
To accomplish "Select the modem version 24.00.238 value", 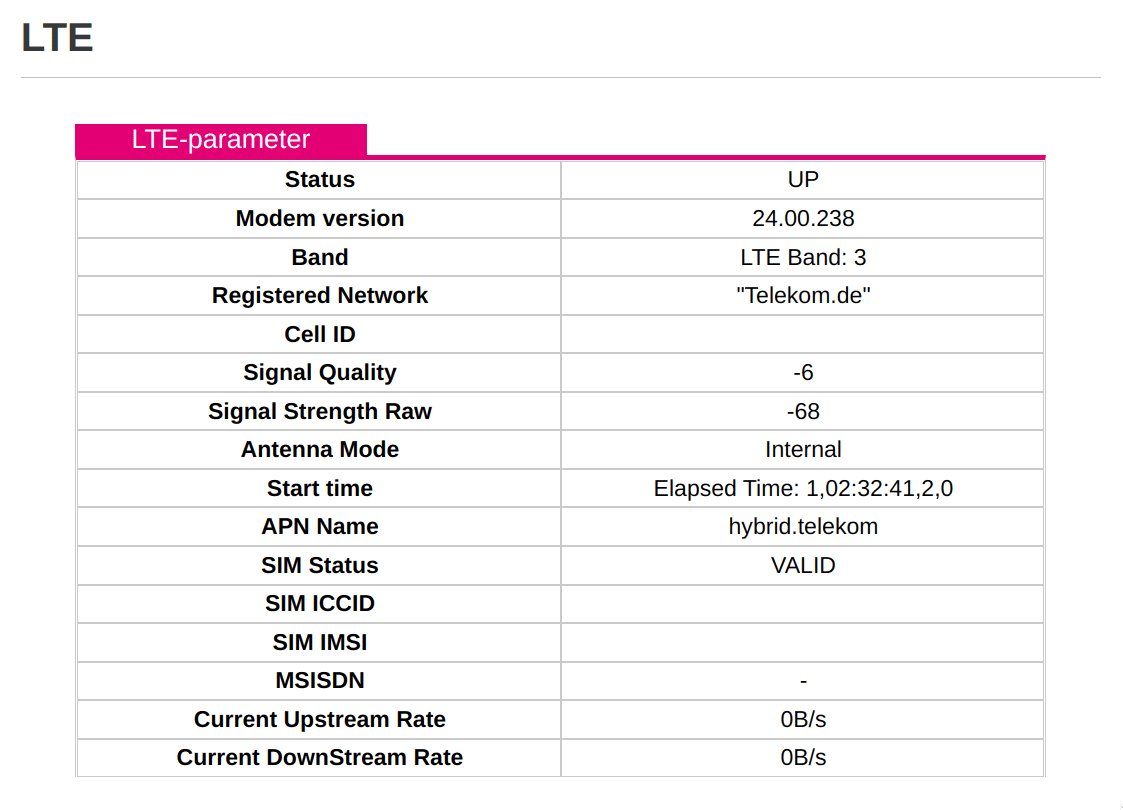I will pos(803,218).
